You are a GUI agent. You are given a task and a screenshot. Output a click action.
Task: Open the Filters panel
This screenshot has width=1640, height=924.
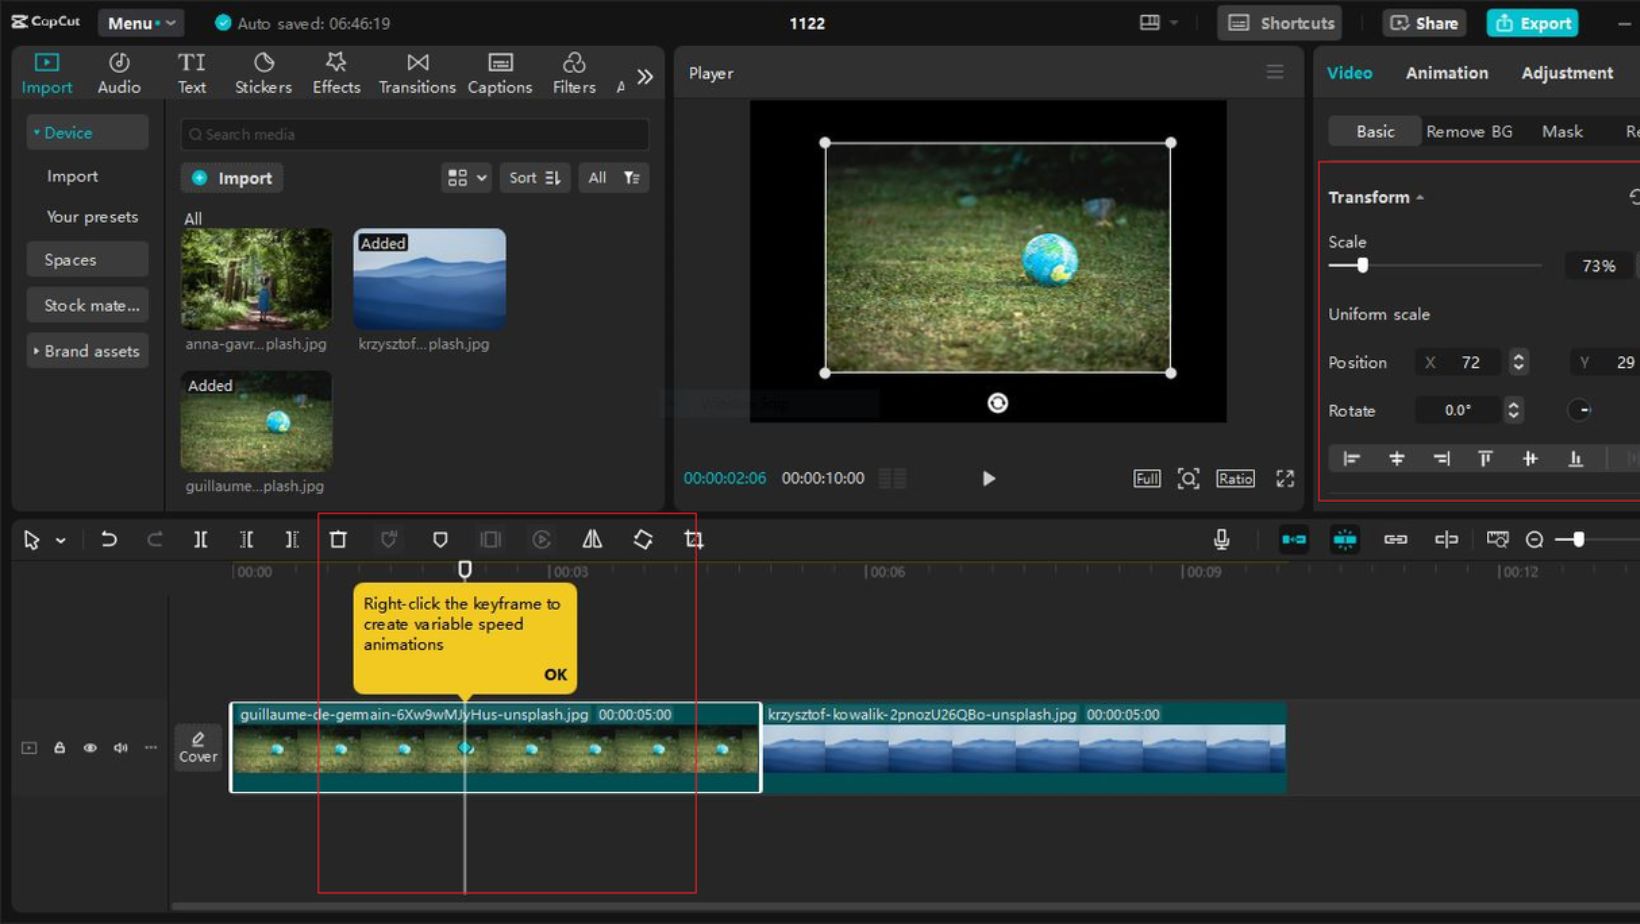coord(574,73)
